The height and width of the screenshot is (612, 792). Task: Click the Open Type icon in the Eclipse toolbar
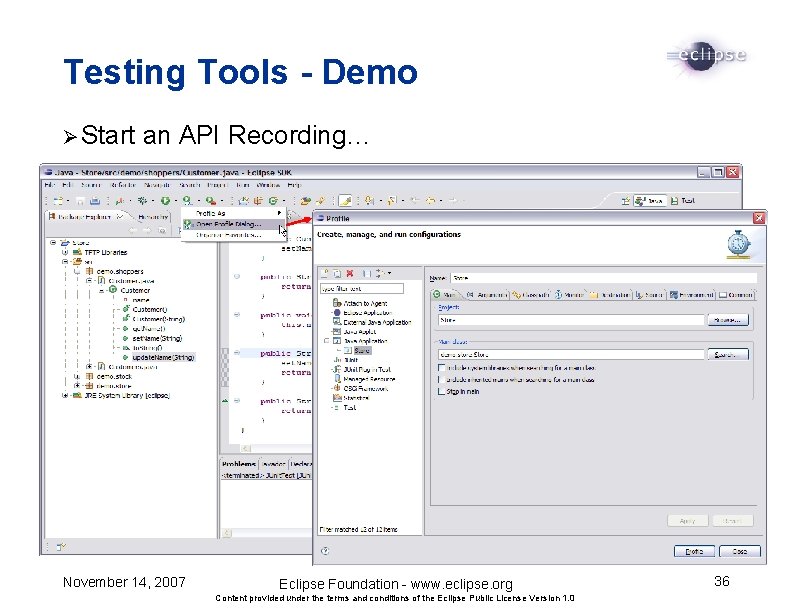[305, 200]
